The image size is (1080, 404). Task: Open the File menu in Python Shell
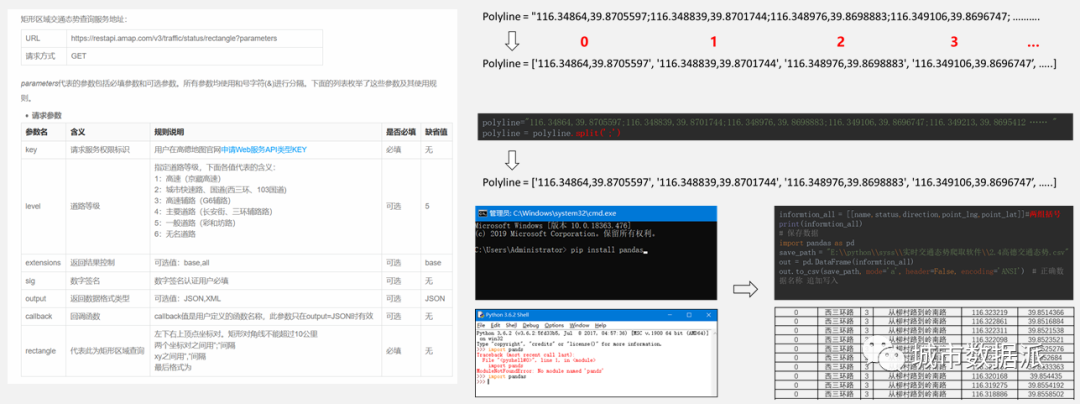(481, 325)
